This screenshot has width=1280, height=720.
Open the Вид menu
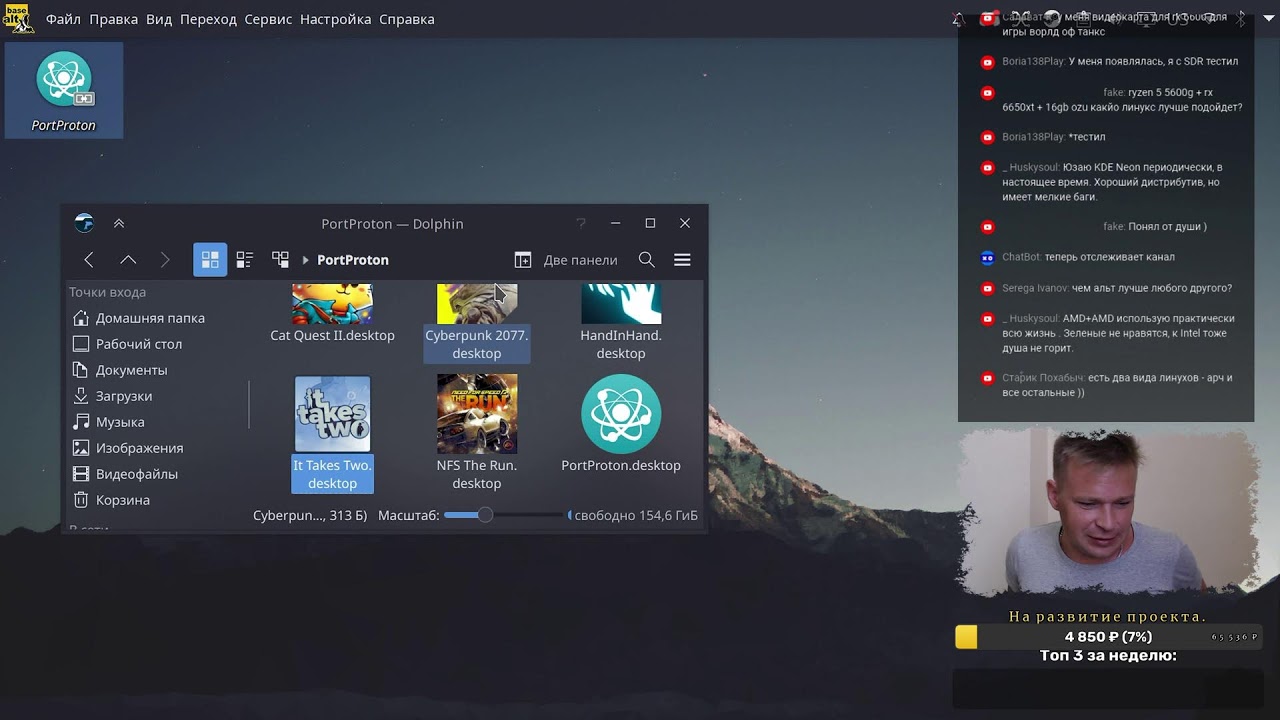pos(159,19)
